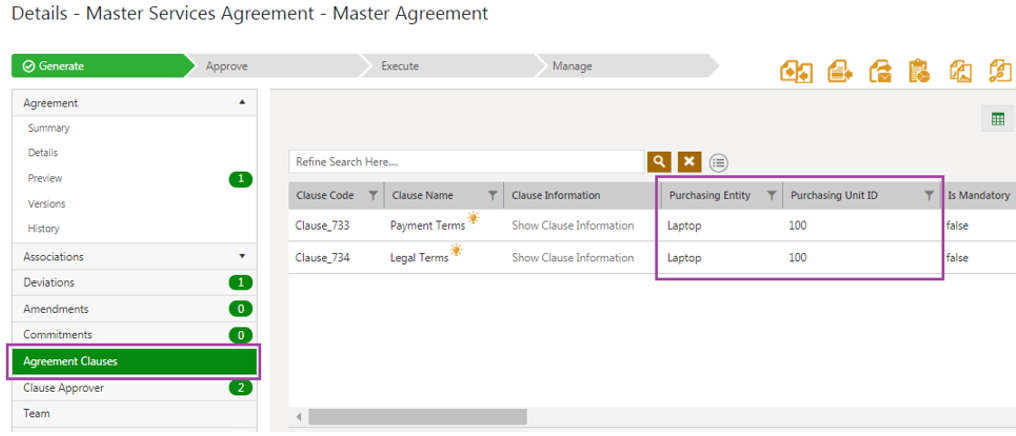Open the Purchasing Entity column filter

771,196
